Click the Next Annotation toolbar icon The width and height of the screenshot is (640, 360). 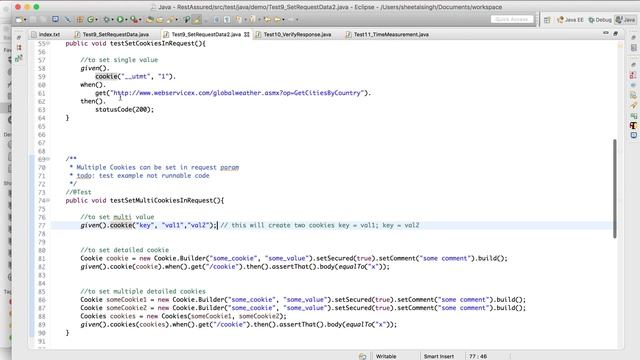(238, 20)
